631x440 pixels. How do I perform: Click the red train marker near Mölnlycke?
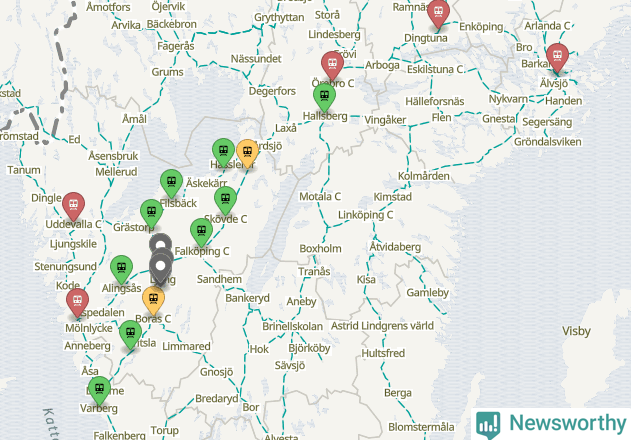[x=77, y=302]
